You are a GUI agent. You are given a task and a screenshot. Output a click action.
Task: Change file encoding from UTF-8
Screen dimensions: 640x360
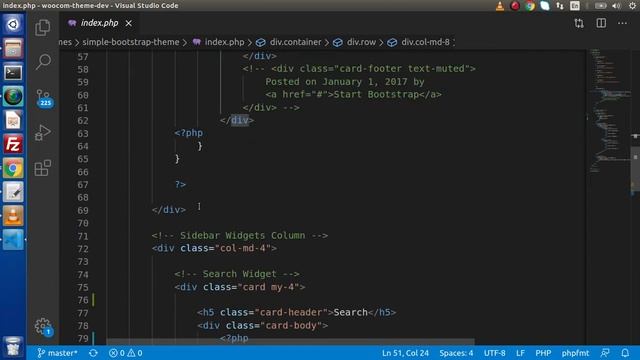pos(495,353)
